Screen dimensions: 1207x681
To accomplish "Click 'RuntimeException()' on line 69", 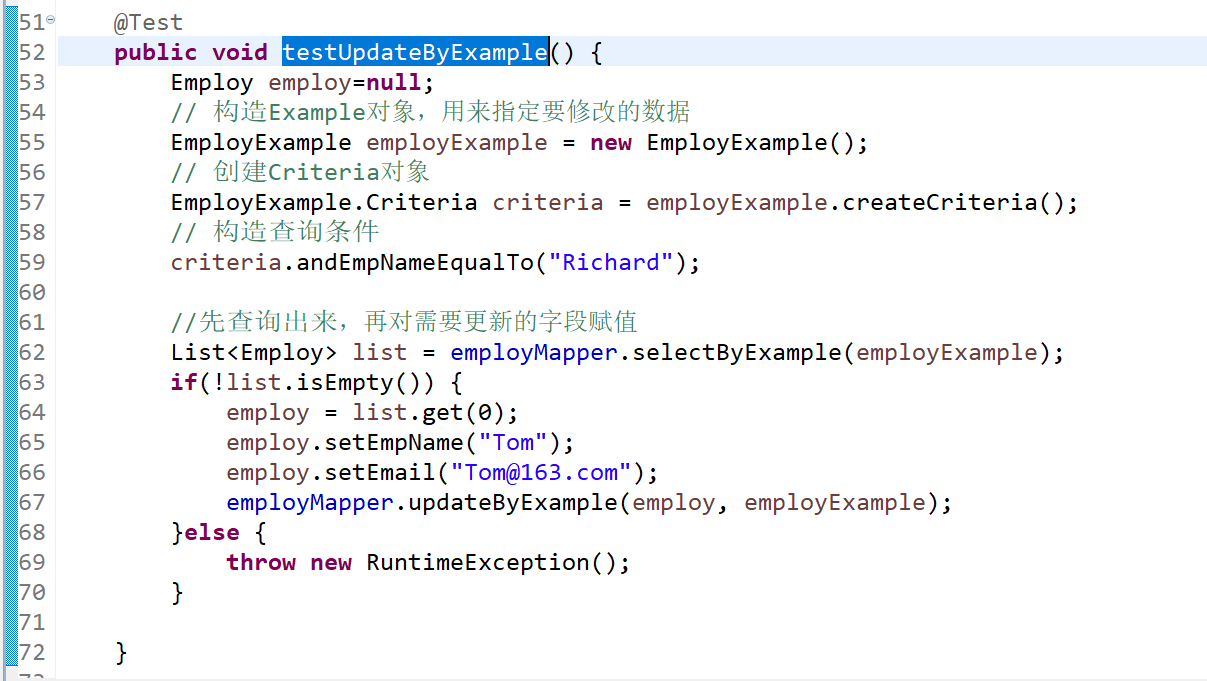I will pos(491,562).
